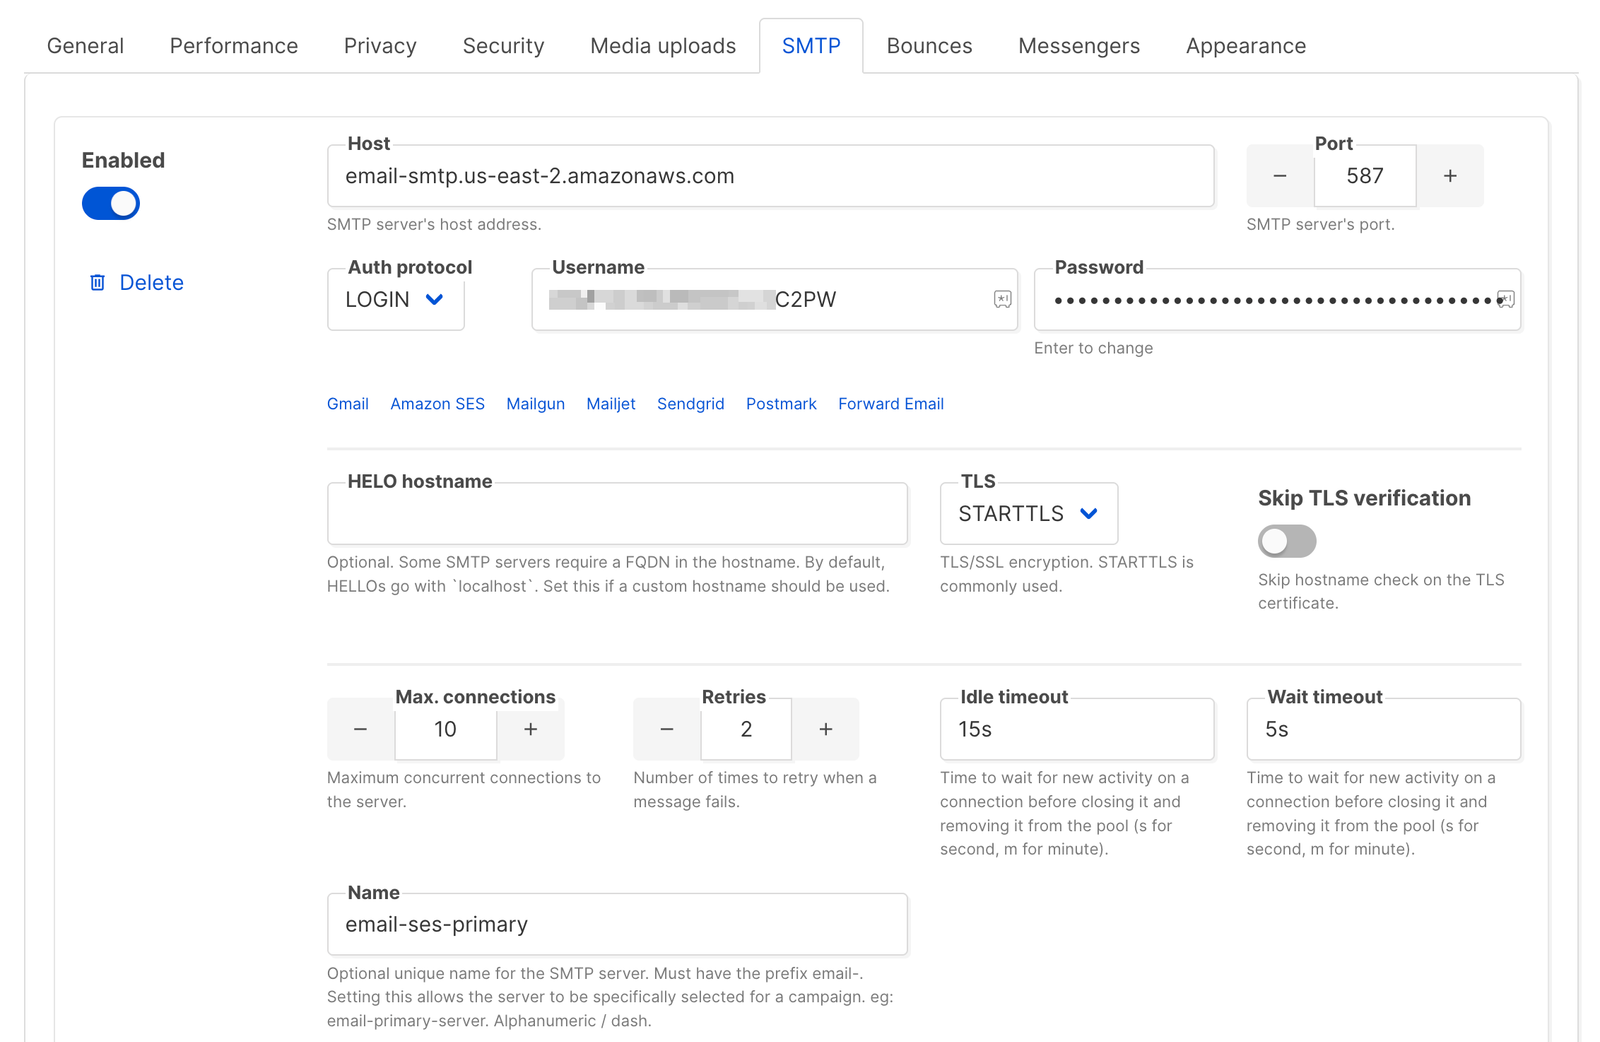The image size is (1600, 1042).
Task: Switch to the Appearance tab
Action: coord(1245,45)
